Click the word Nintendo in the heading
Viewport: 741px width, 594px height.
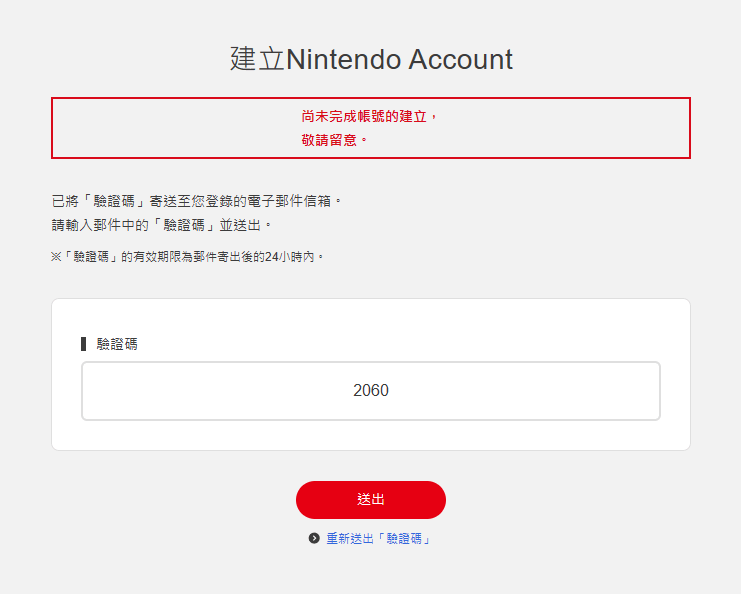pos(344,59)
